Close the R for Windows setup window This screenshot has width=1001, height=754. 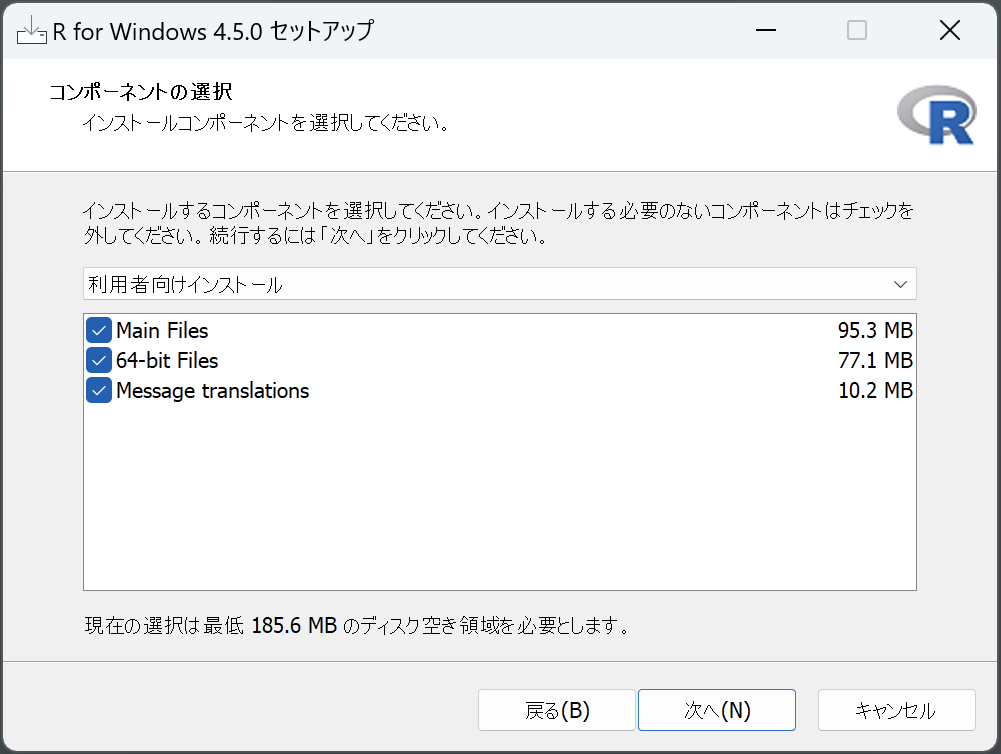coord(950,30)
